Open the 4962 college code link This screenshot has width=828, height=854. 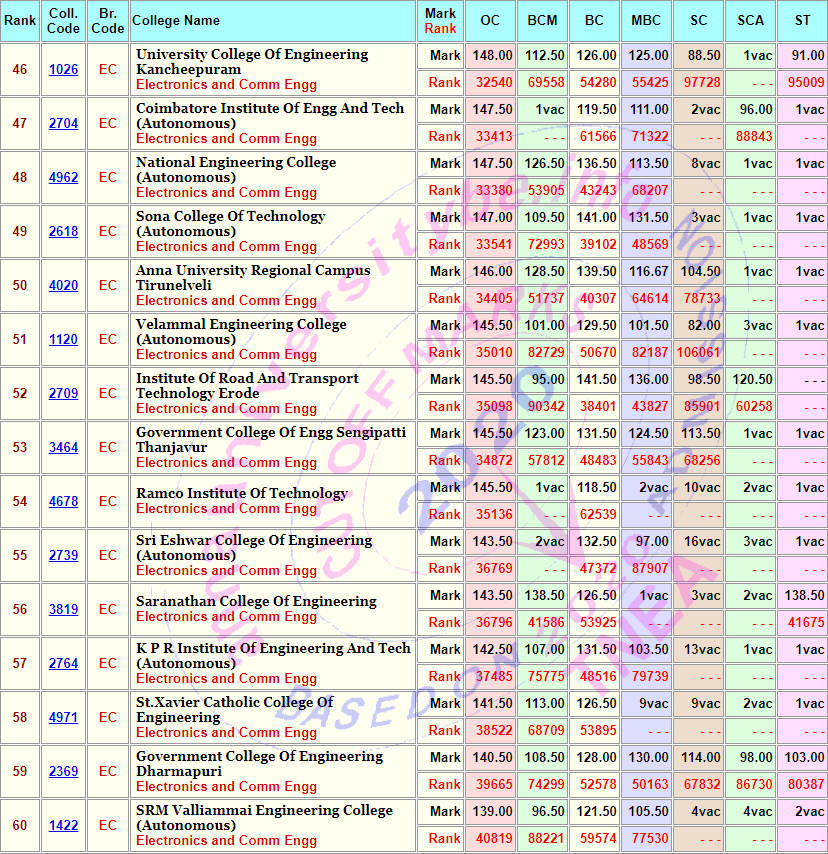coord(63,178)
